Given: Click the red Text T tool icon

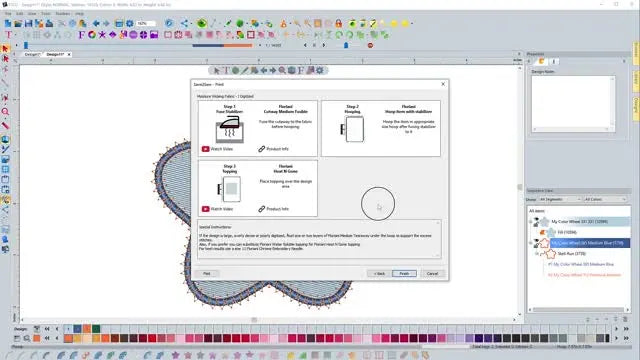Looking at the screenshot, I should pos(8,35).
